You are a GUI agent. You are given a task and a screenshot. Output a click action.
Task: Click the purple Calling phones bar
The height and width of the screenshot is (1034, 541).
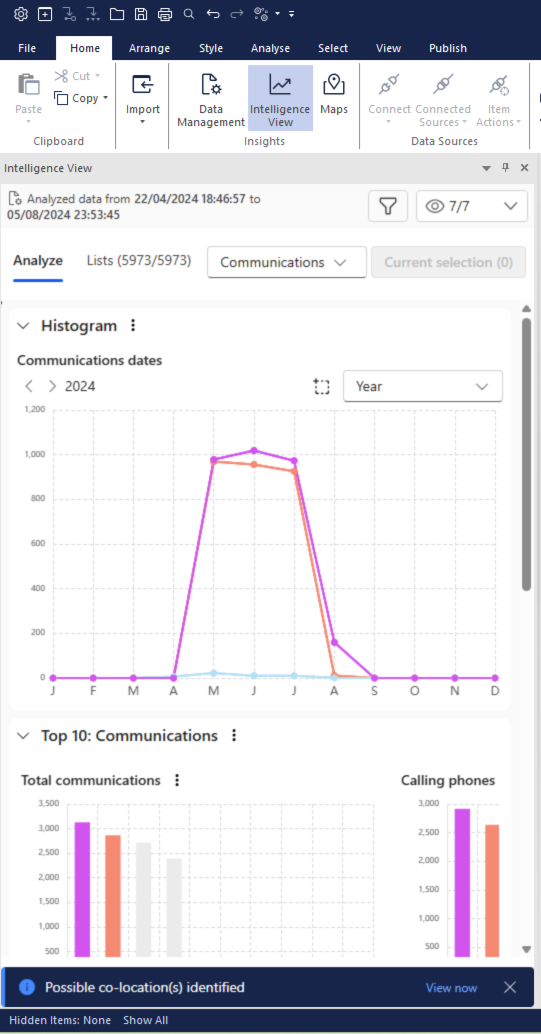pyautogui.click(x=462, y=882)
